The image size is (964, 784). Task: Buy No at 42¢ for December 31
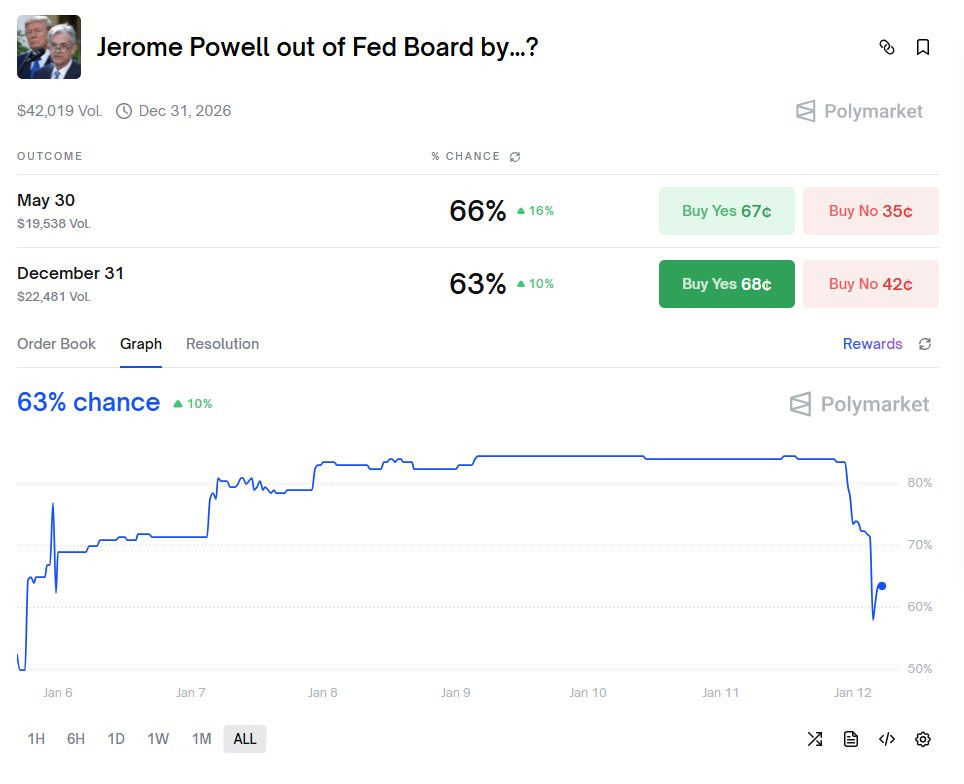[870, 284]
